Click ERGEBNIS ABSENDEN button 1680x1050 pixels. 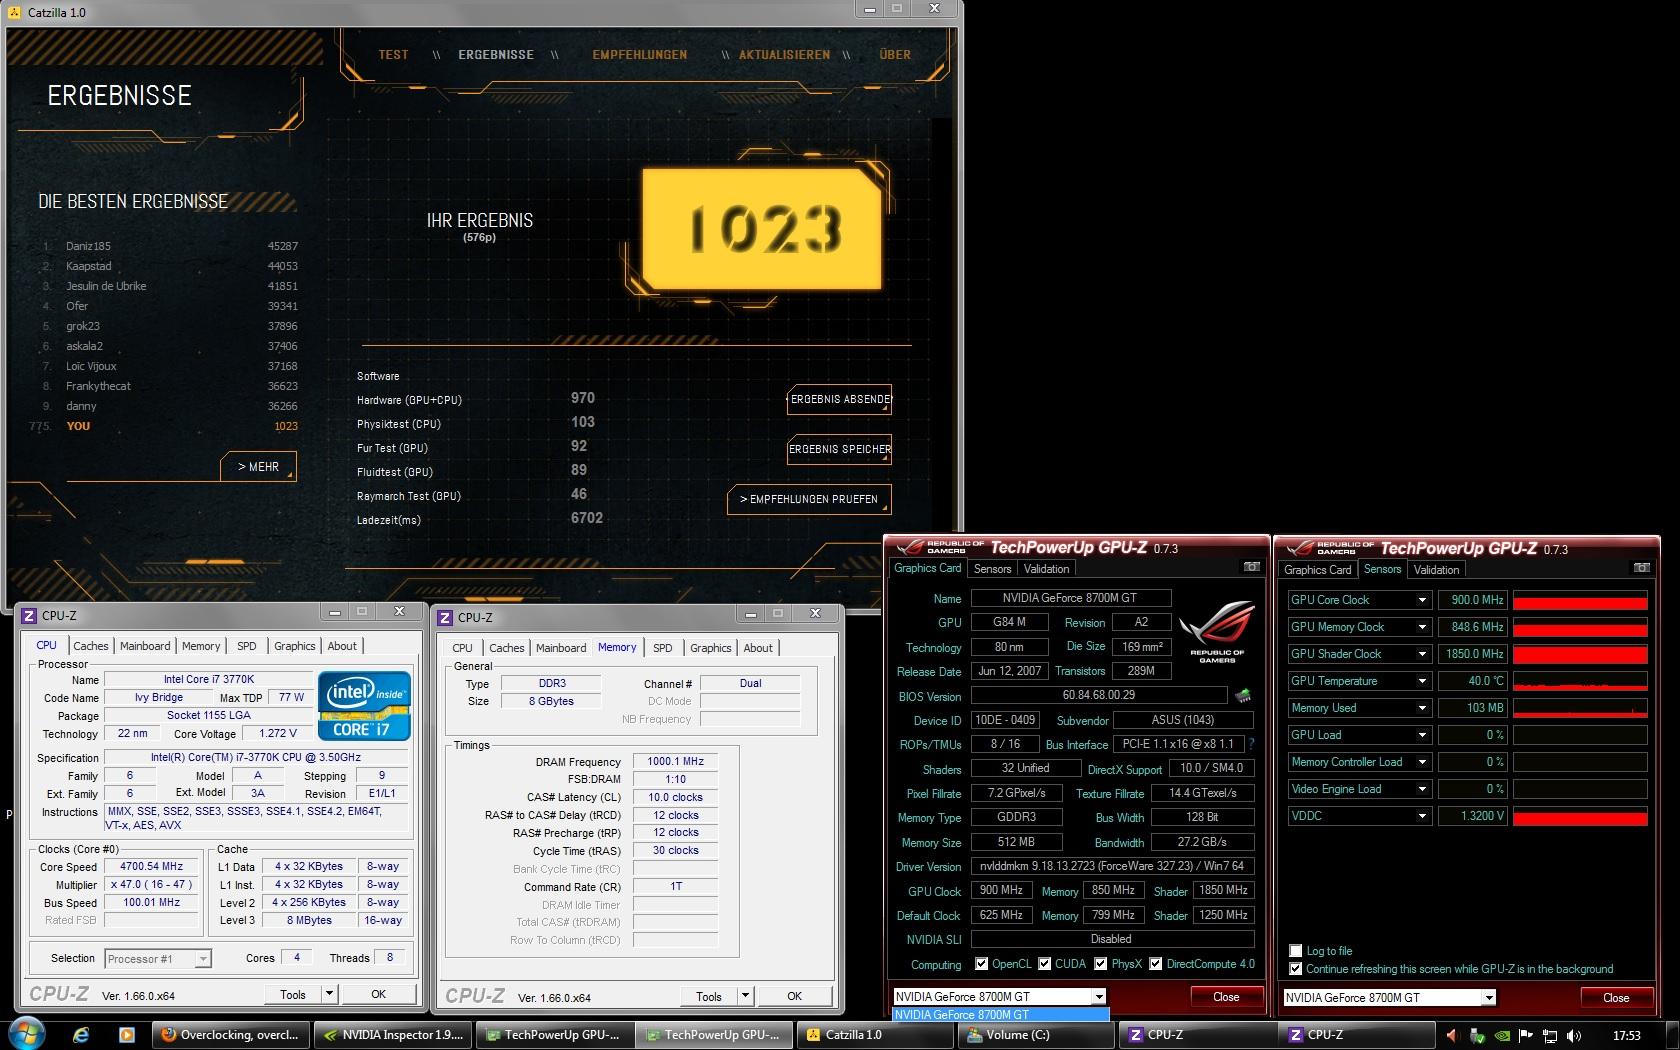(x=840, y=399)
